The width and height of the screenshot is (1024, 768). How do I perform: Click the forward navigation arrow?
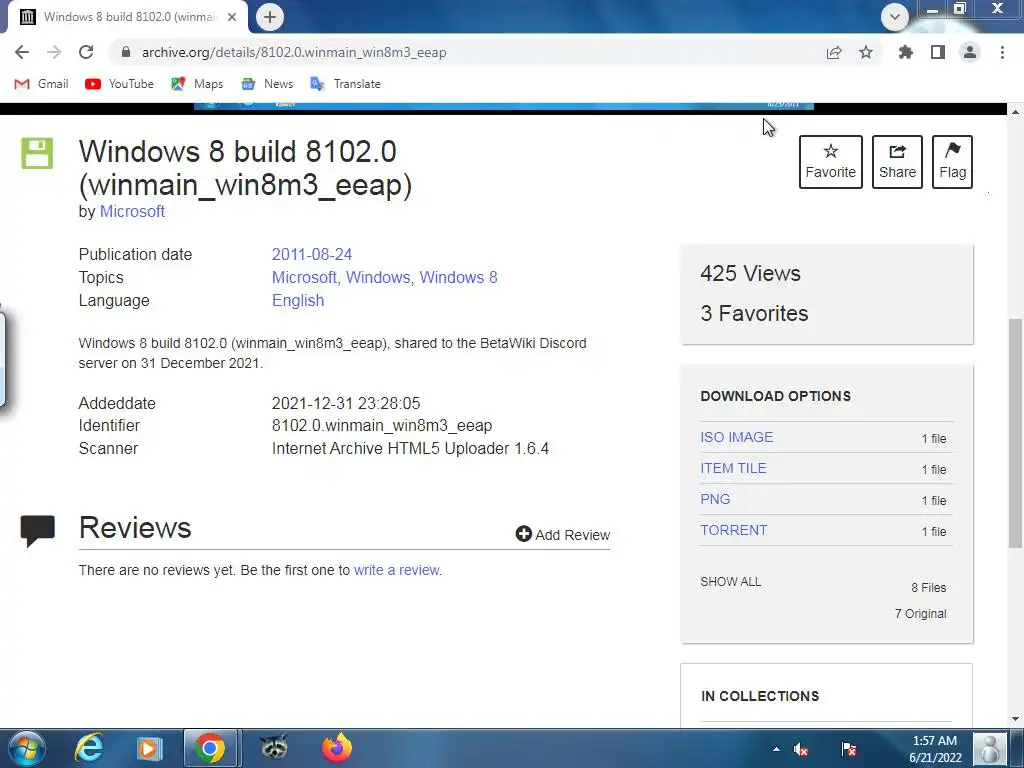54,52
